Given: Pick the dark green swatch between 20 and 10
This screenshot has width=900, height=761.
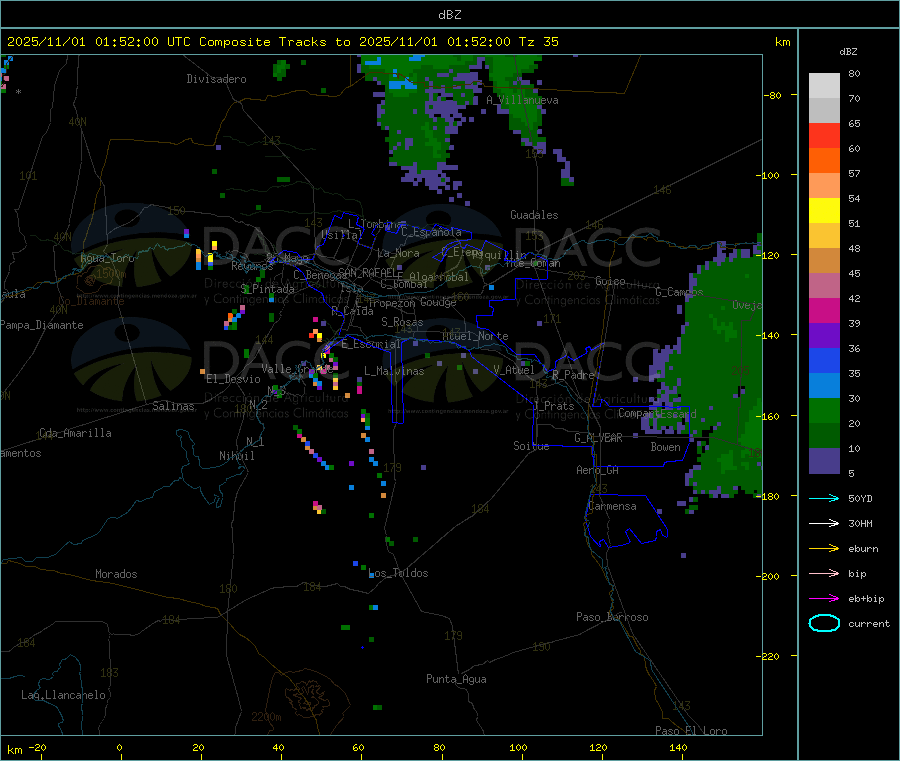Looking at the screenshot, I should [x=824, y=436].
